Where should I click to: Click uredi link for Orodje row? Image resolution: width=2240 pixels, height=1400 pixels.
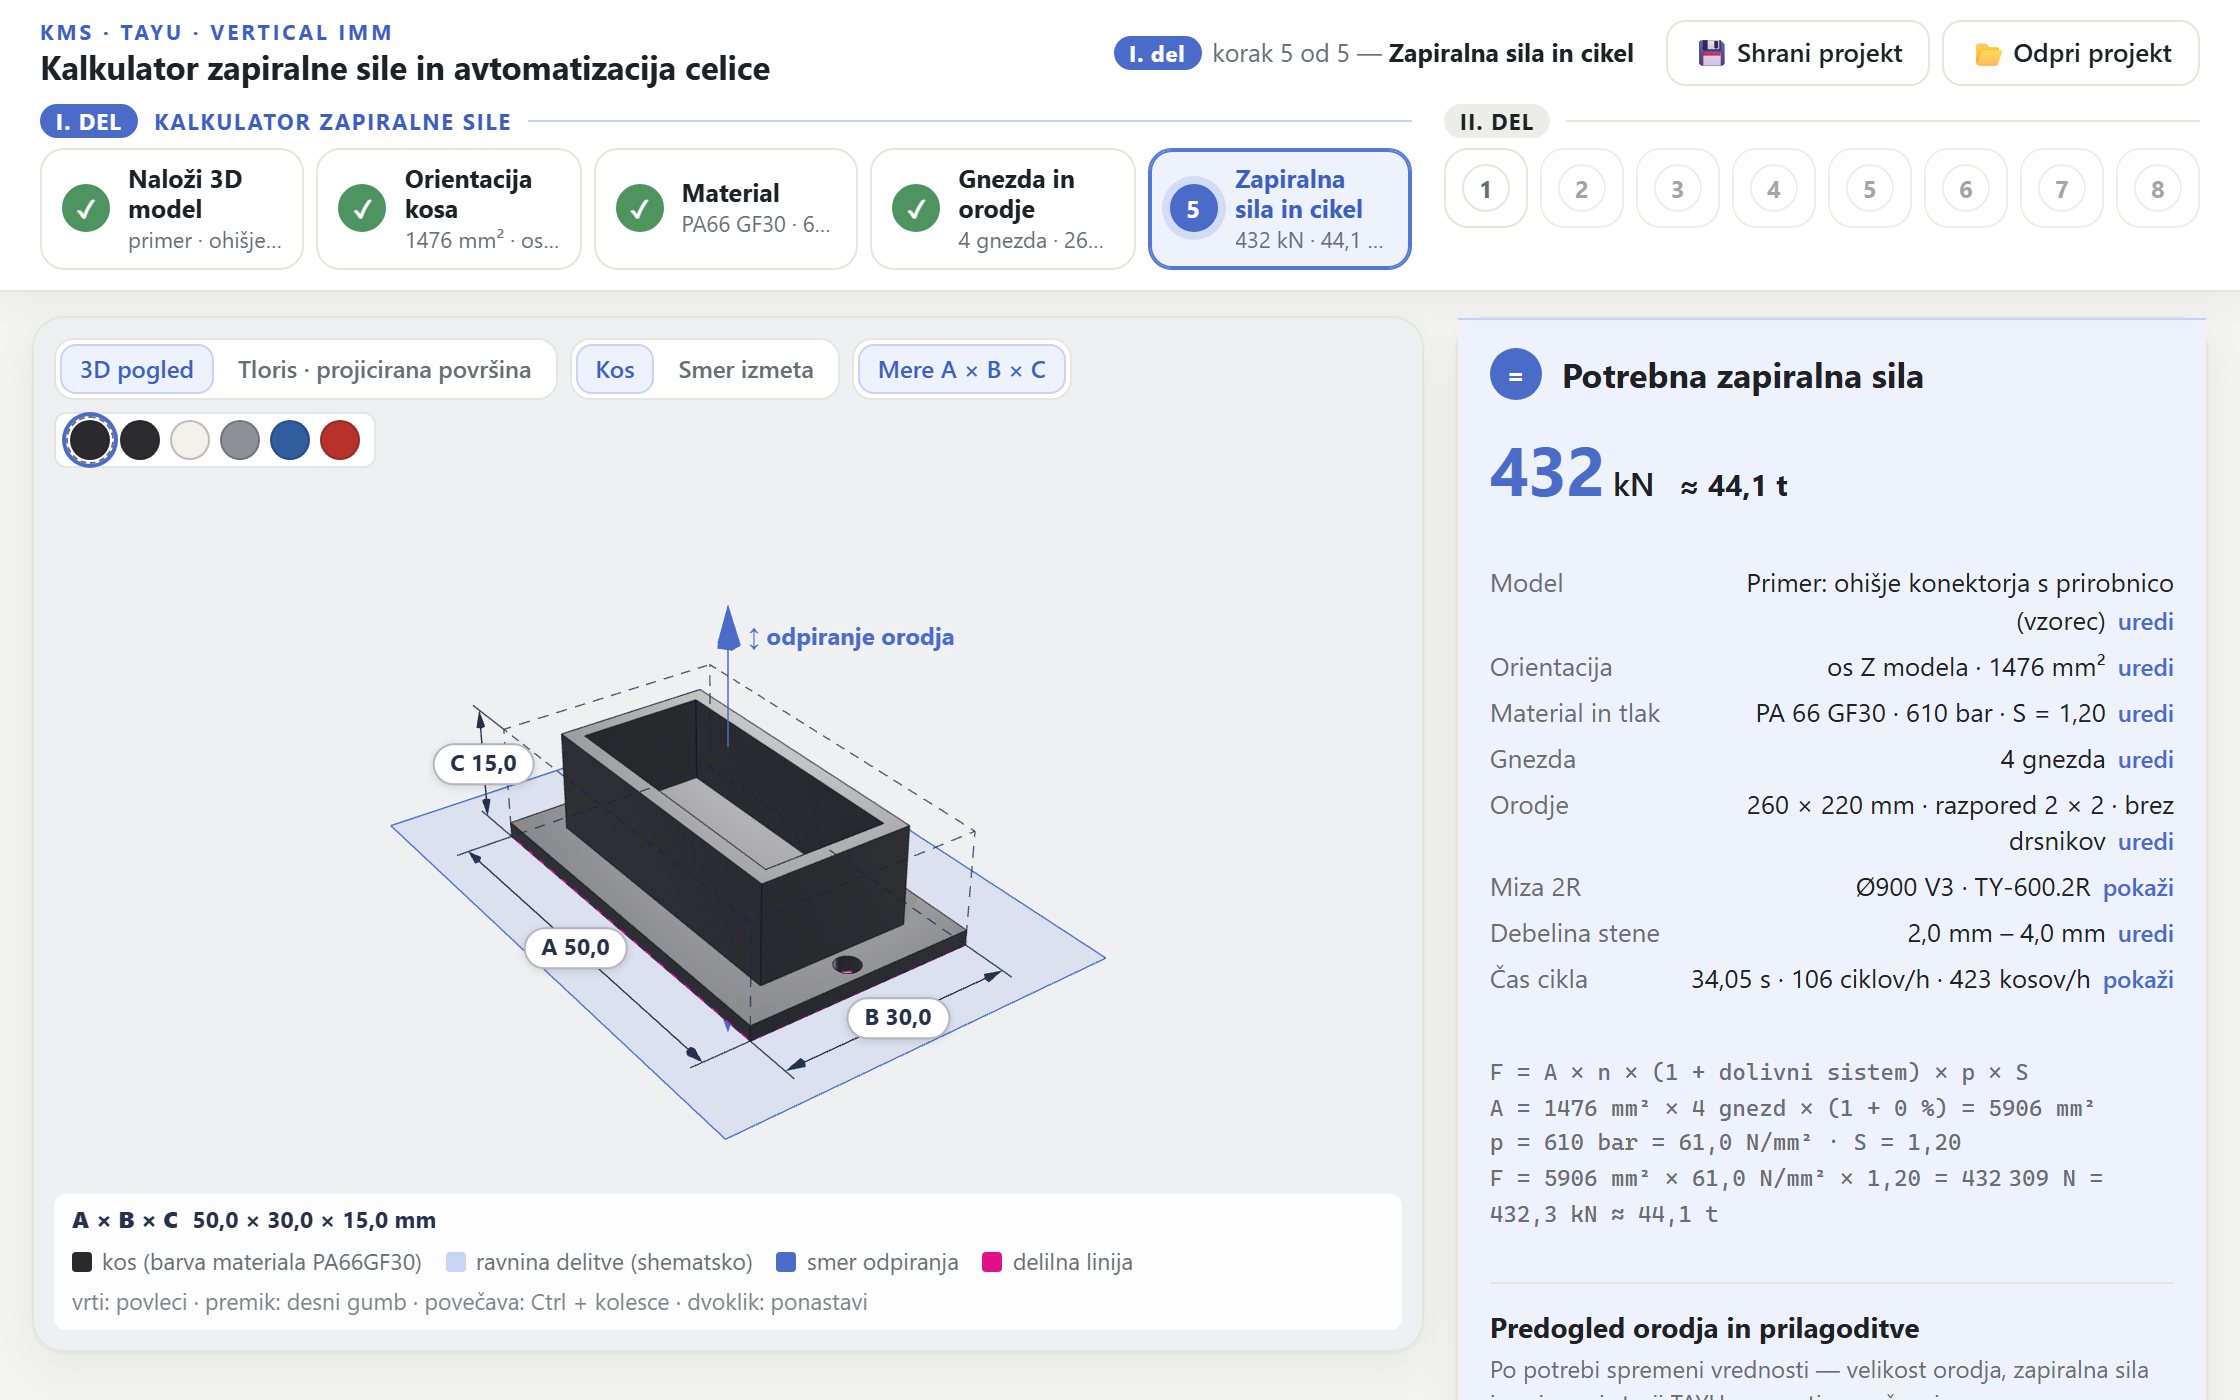coord(2145,842)
